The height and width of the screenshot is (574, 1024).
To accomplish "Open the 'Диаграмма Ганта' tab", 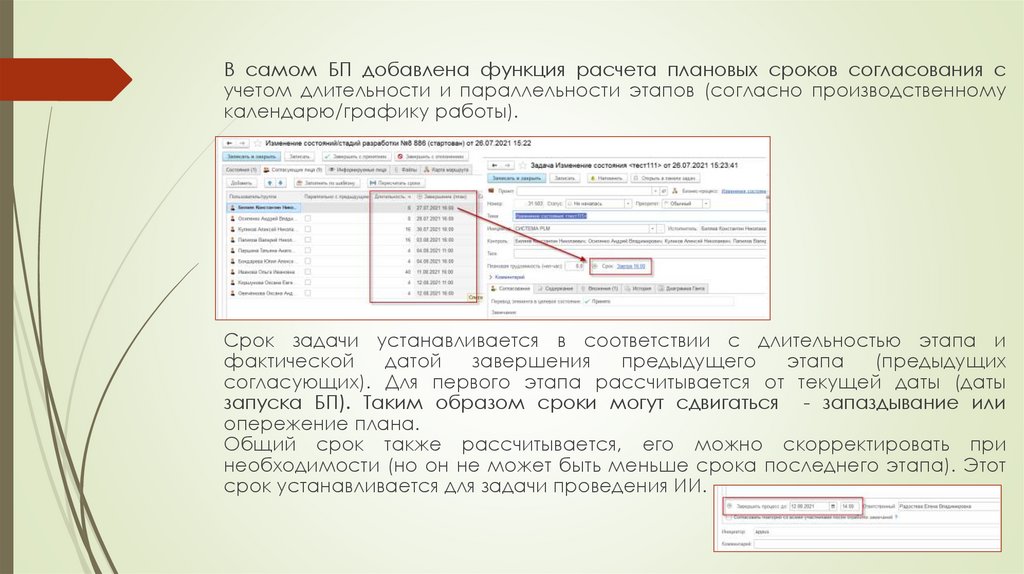I will [682, 289].
